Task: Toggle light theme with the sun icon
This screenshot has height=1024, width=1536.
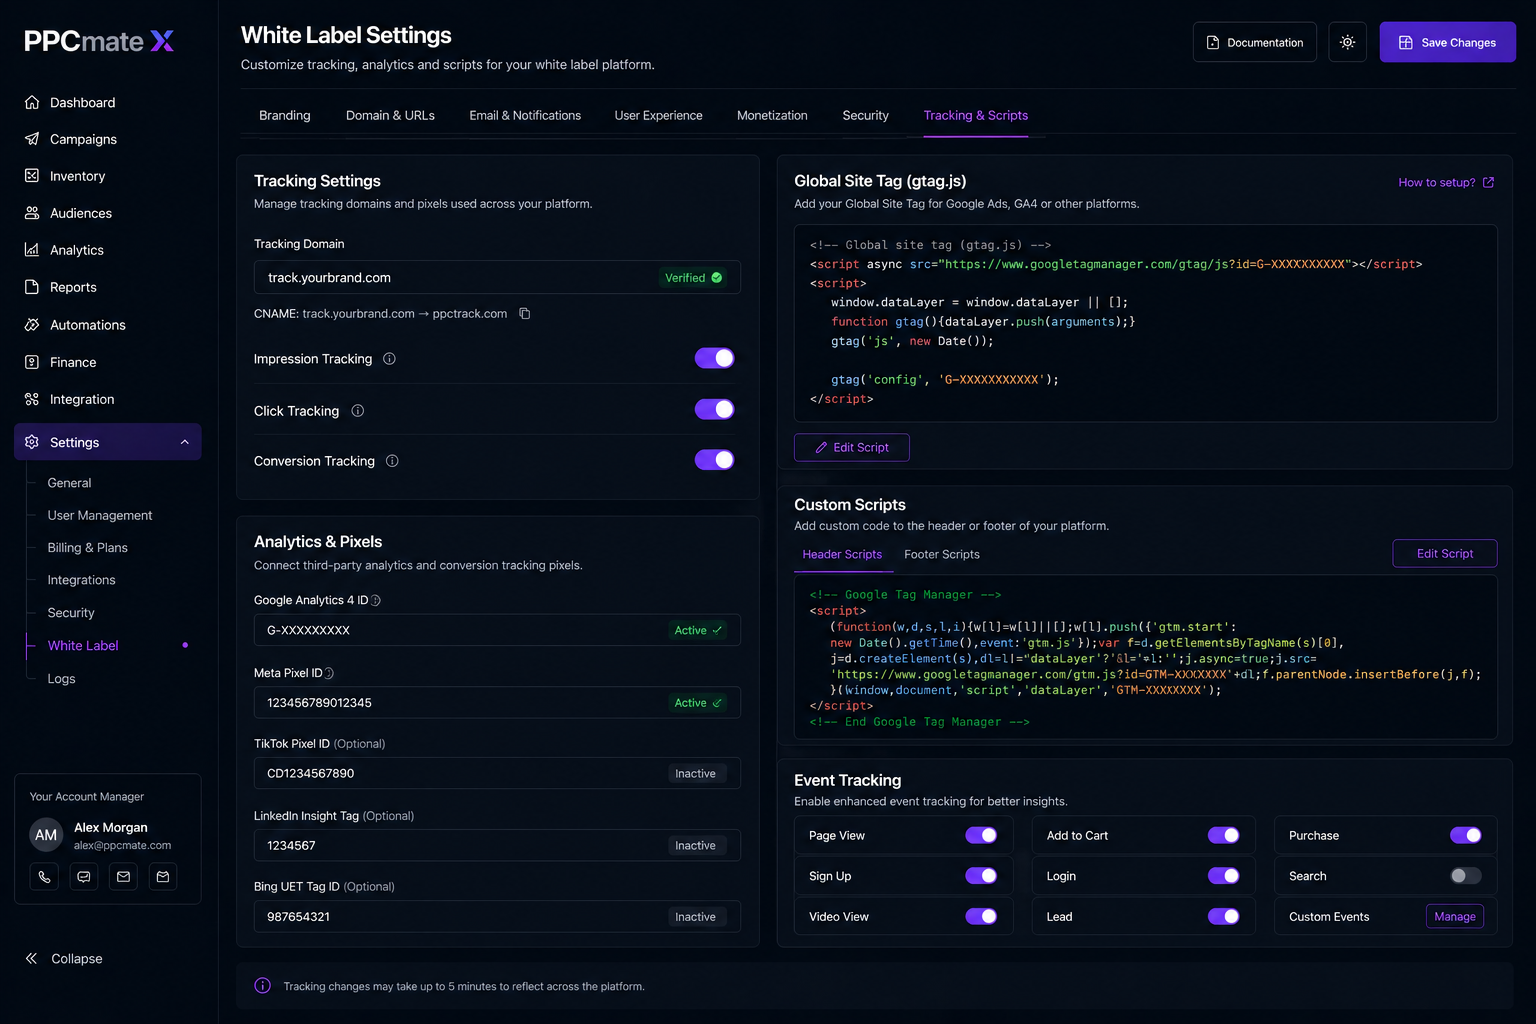Action: pos(1347,42)
